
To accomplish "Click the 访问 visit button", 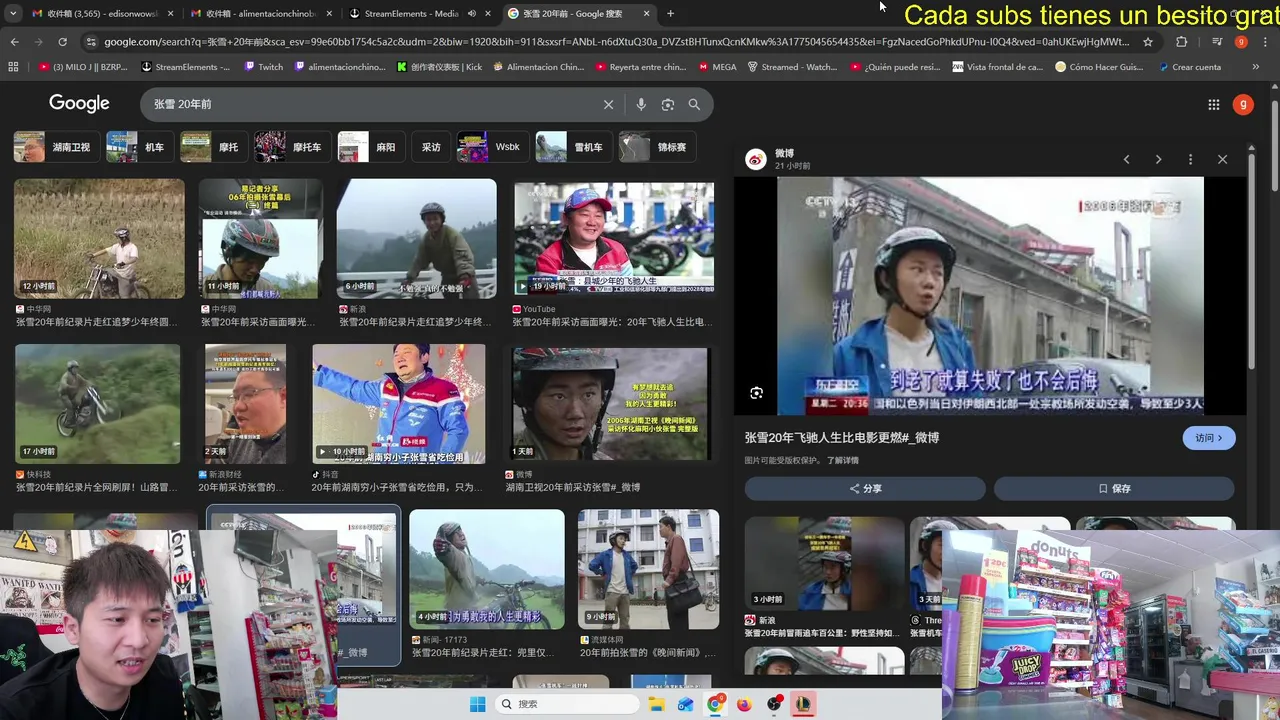I will (1209, 438).
